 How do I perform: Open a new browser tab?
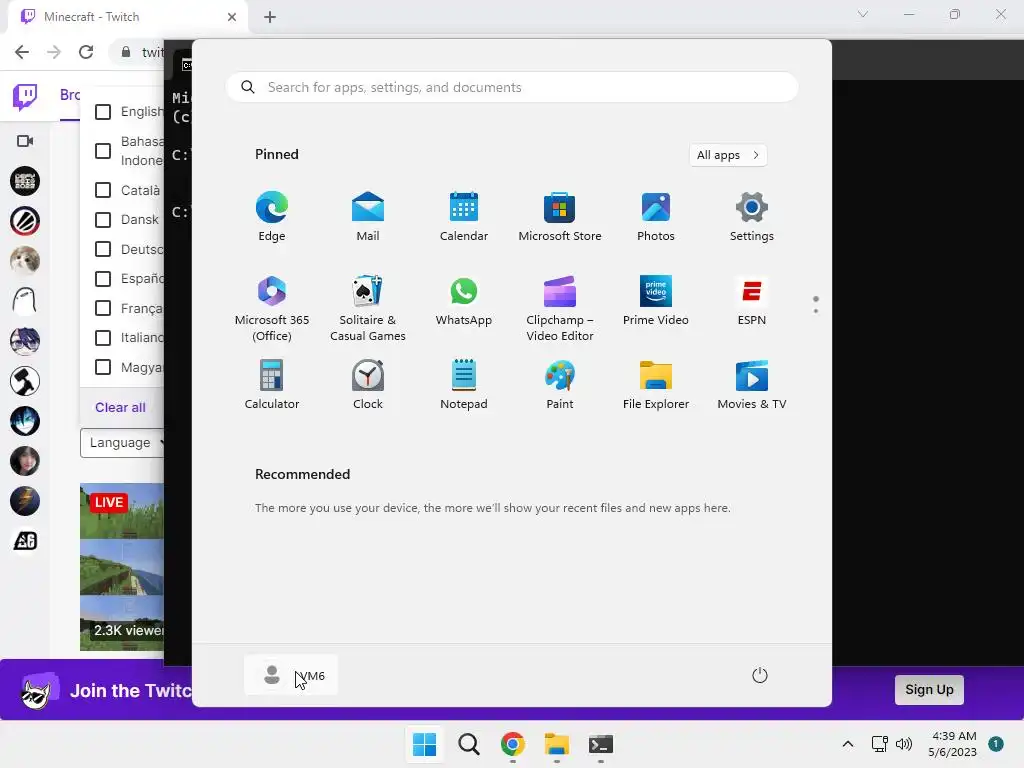click(x=270, y=17)
